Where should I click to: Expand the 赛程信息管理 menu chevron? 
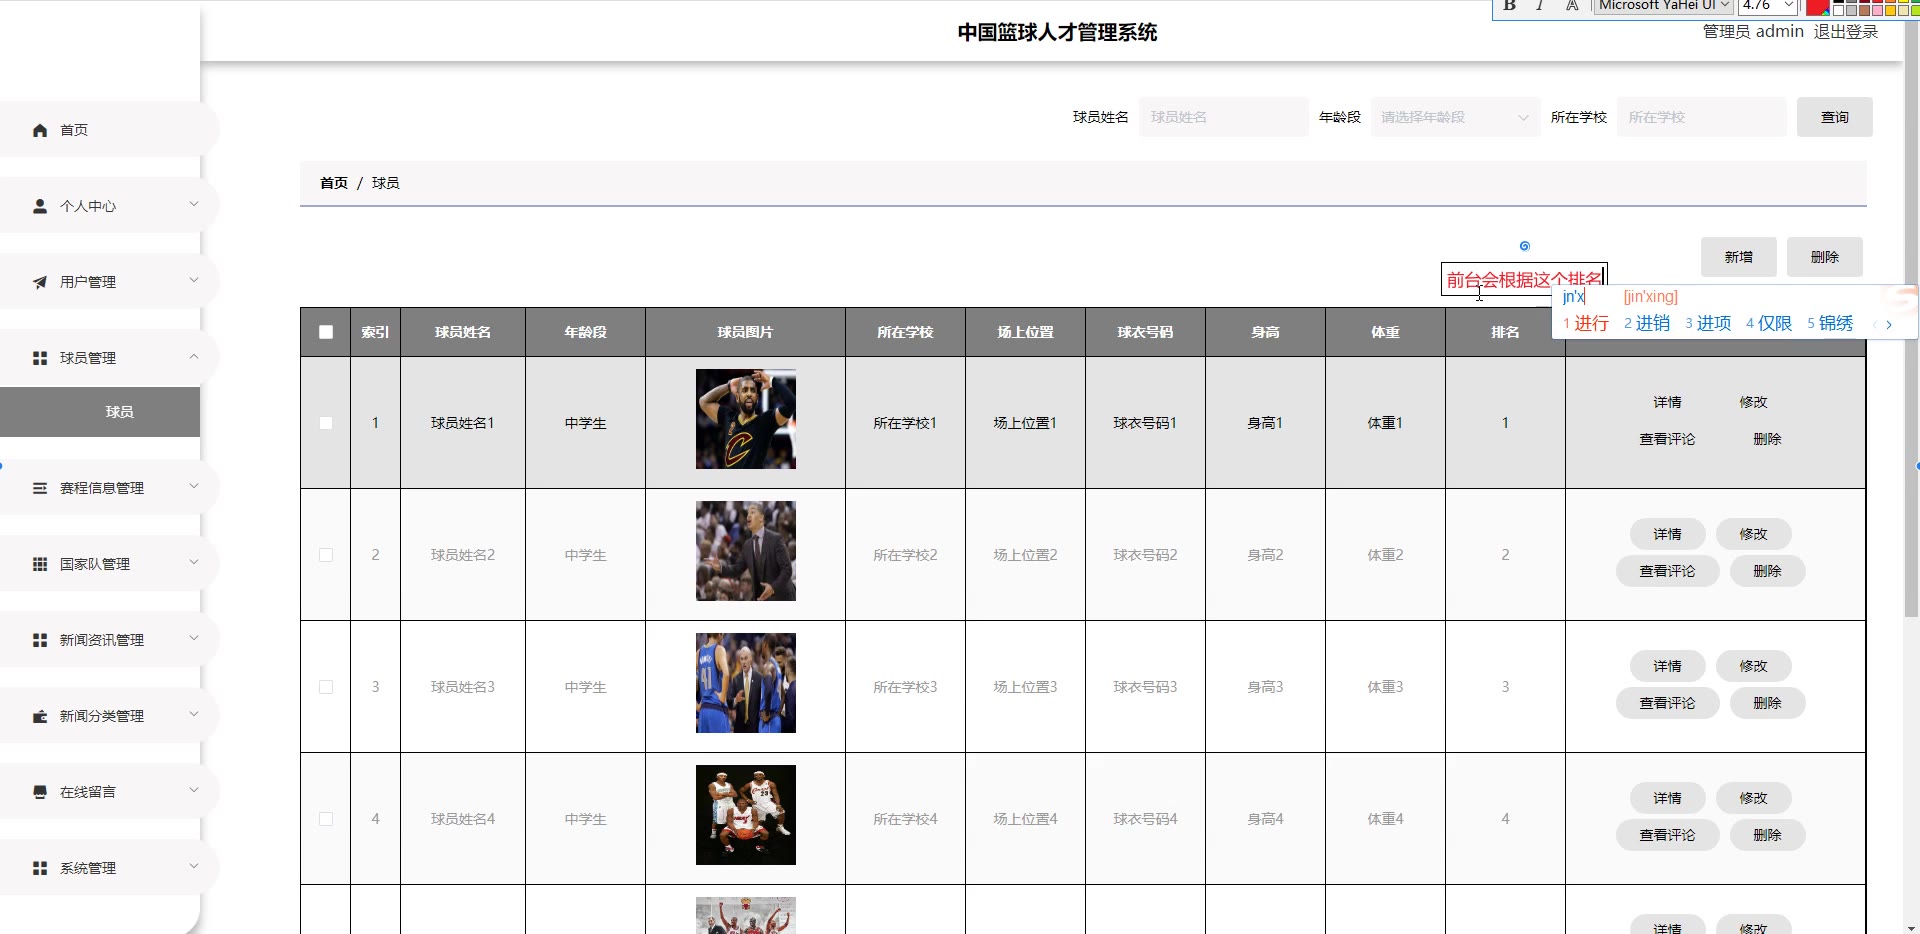(194, 486)
